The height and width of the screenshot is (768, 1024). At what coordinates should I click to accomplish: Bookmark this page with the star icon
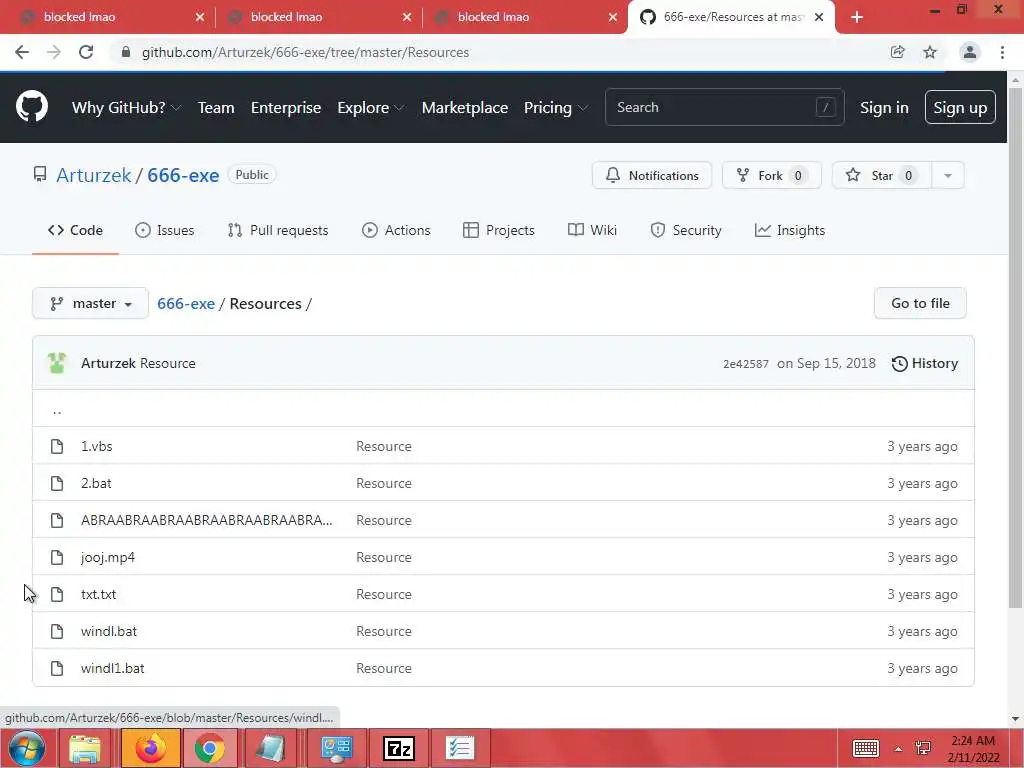pos(930,52)
